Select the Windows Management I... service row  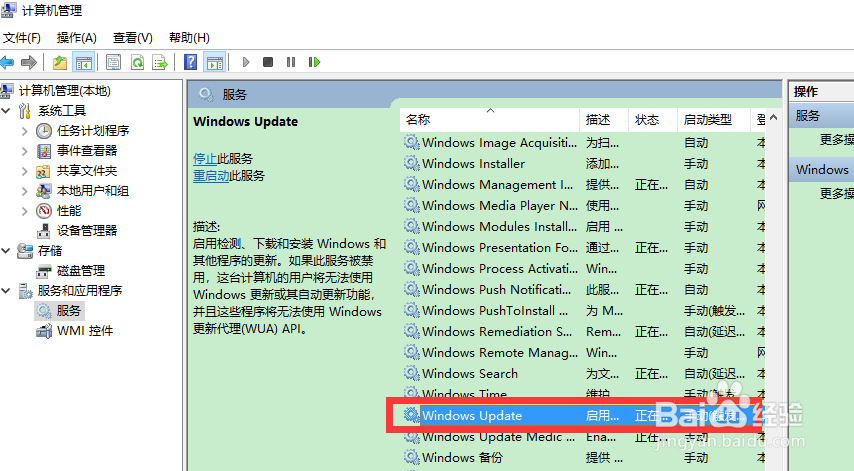pos(584,185)
